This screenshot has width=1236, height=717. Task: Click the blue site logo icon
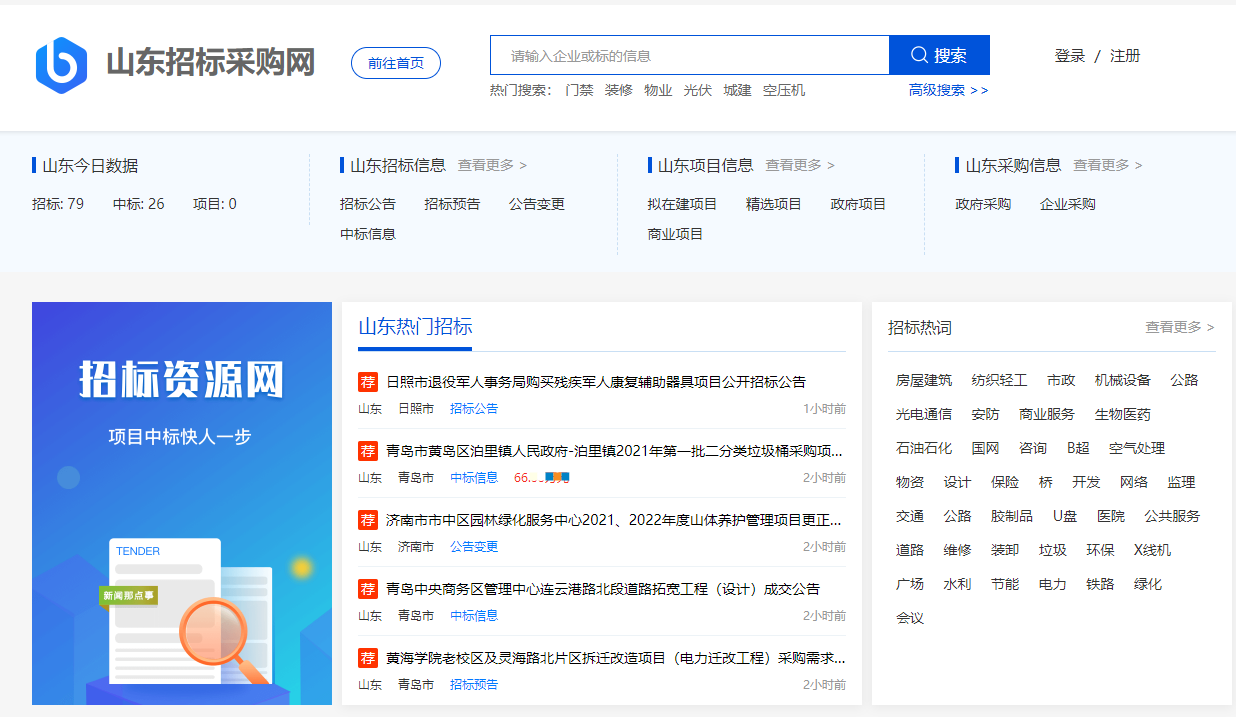coord(61,65)
